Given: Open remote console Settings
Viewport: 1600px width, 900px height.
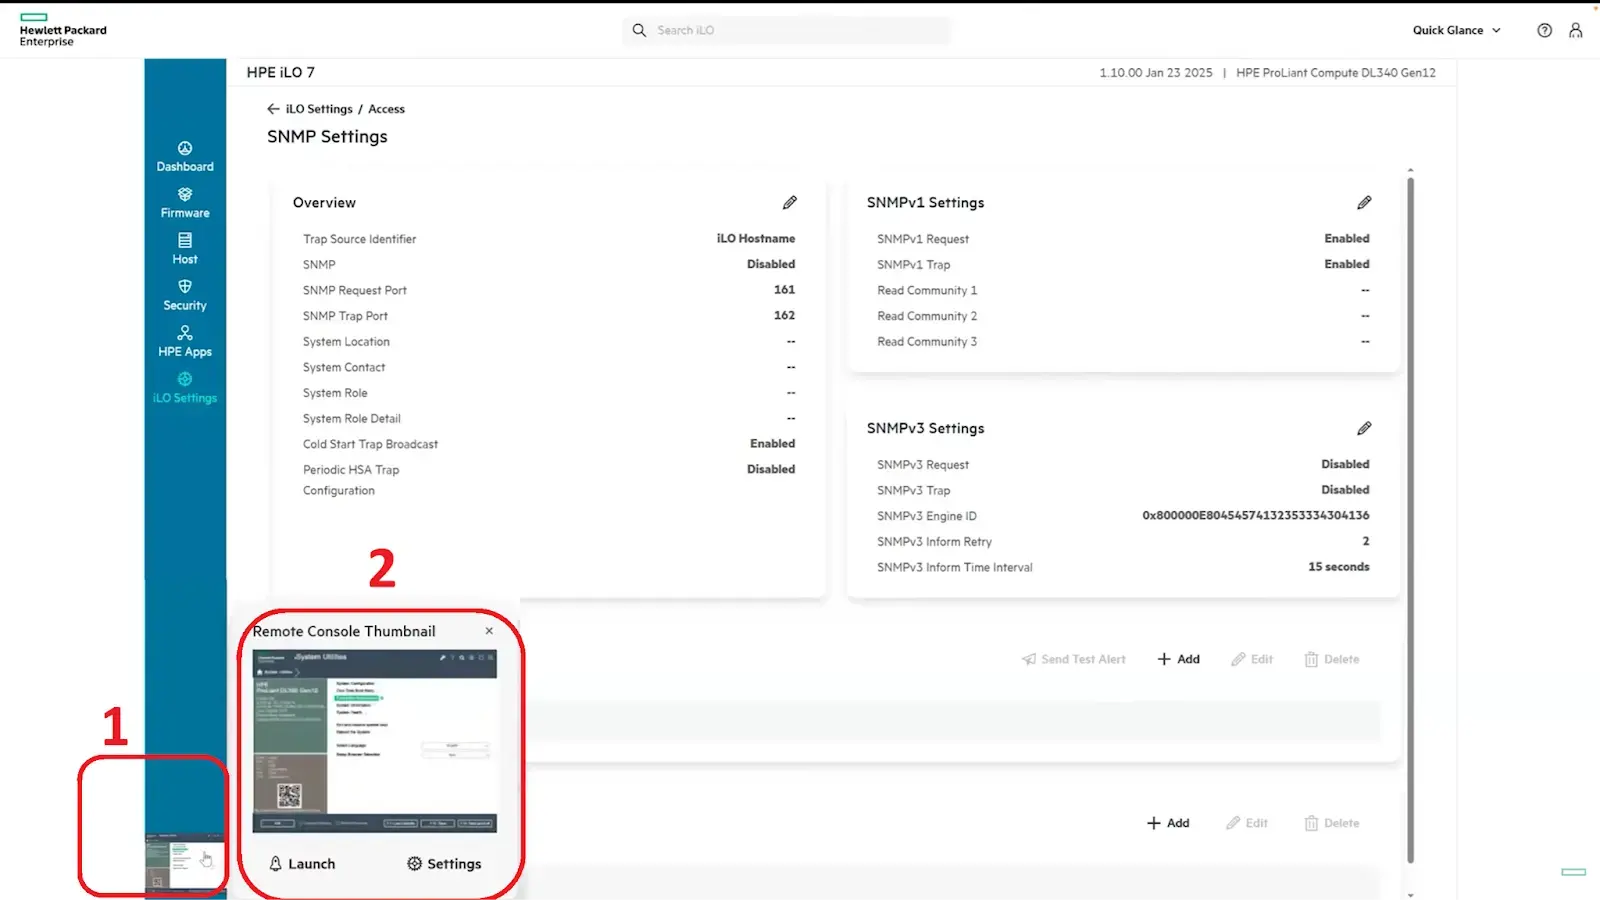Looking at the screenshot, I should point(444,864).
